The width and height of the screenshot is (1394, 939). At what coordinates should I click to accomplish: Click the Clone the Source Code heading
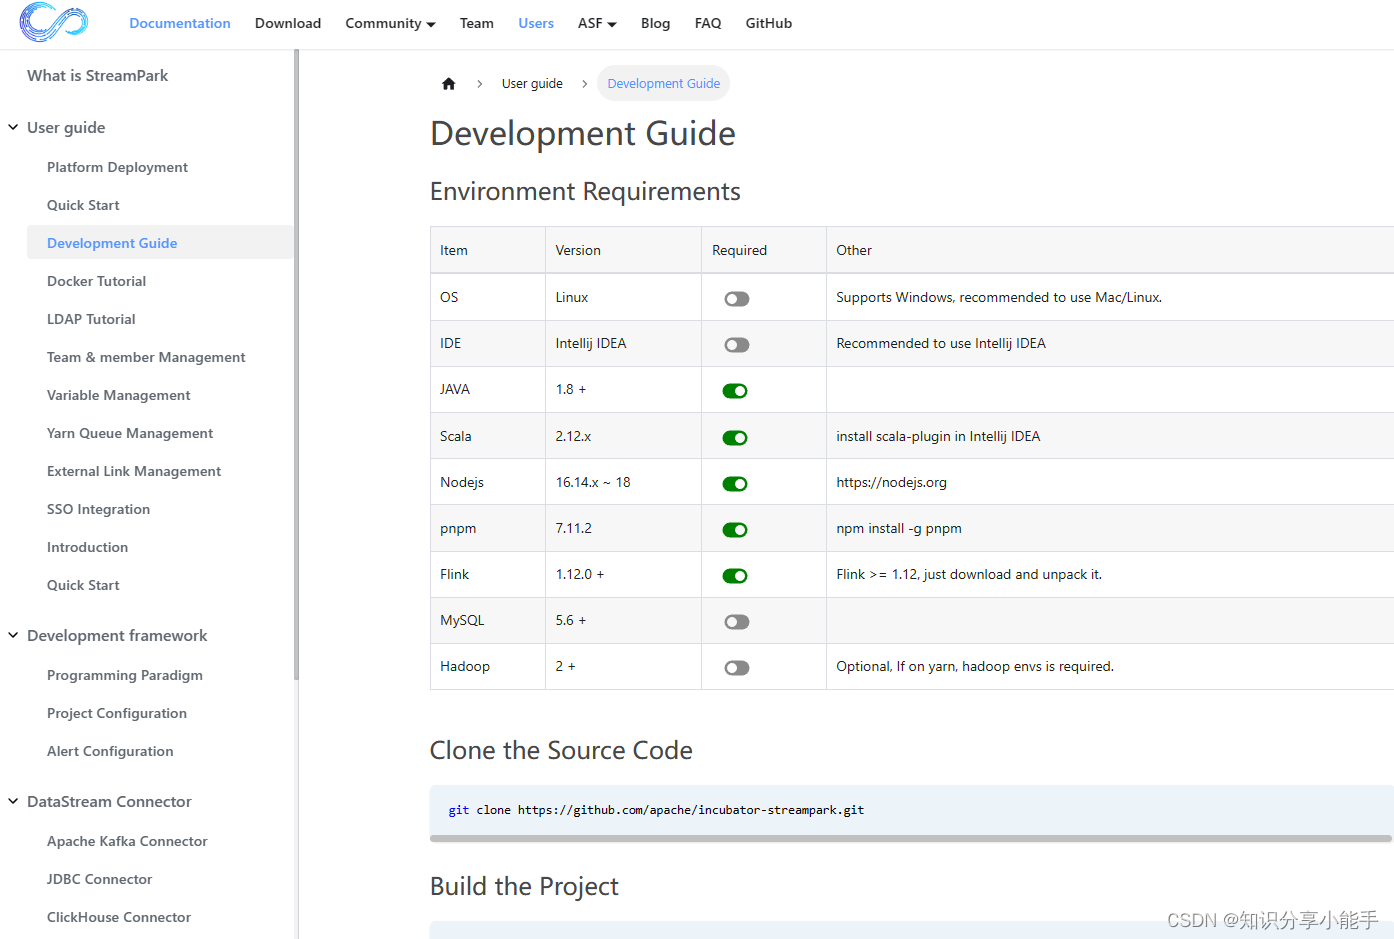[x=561, y=750]
